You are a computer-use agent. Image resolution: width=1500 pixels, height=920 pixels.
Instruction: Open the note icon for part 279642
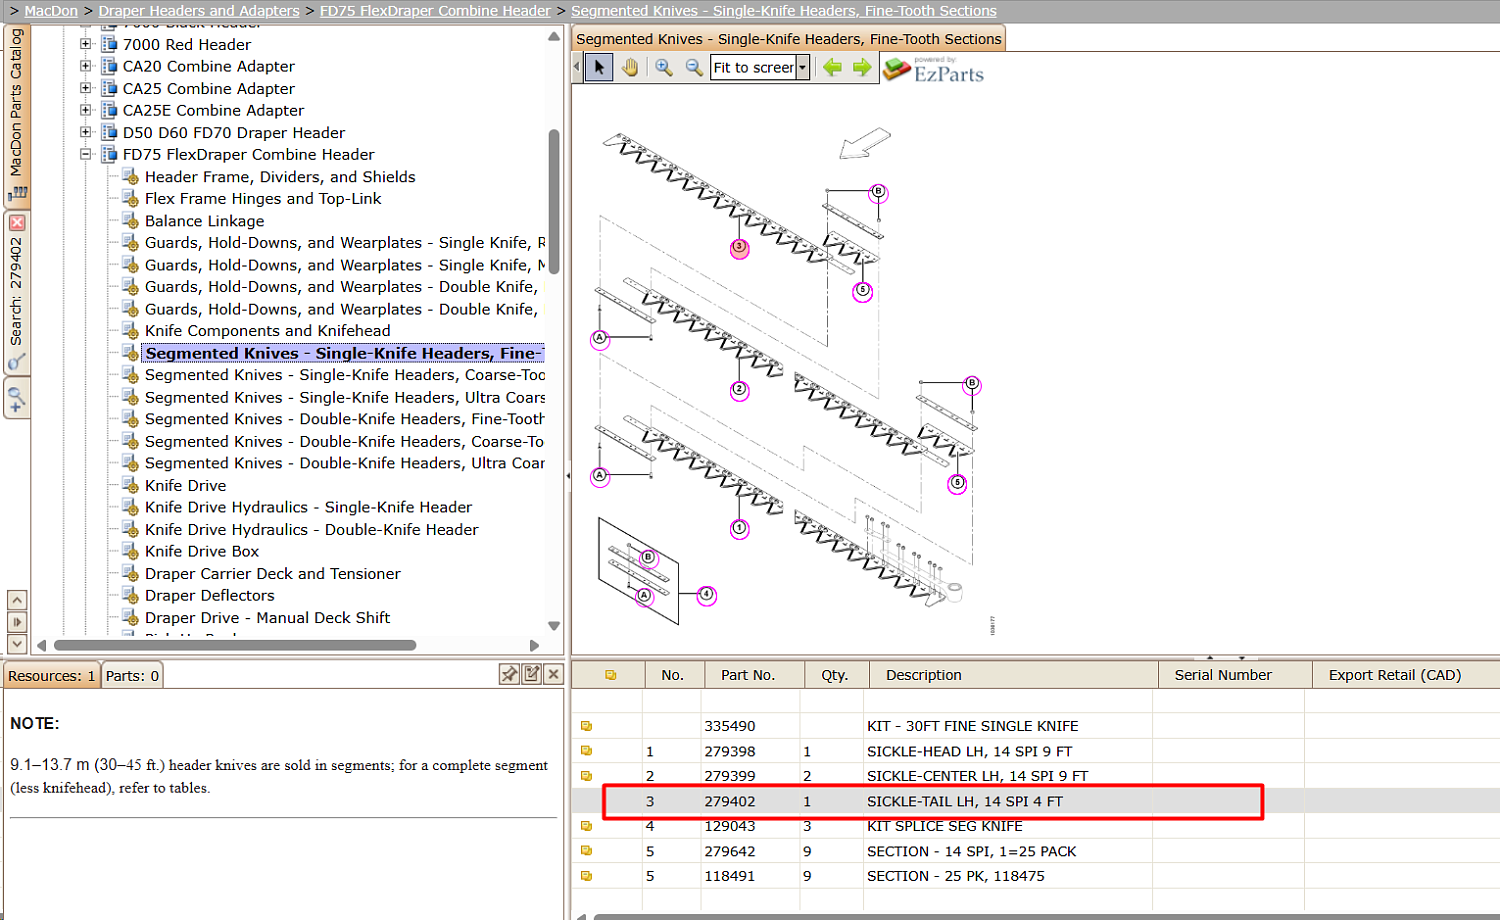tap(587, 851)
